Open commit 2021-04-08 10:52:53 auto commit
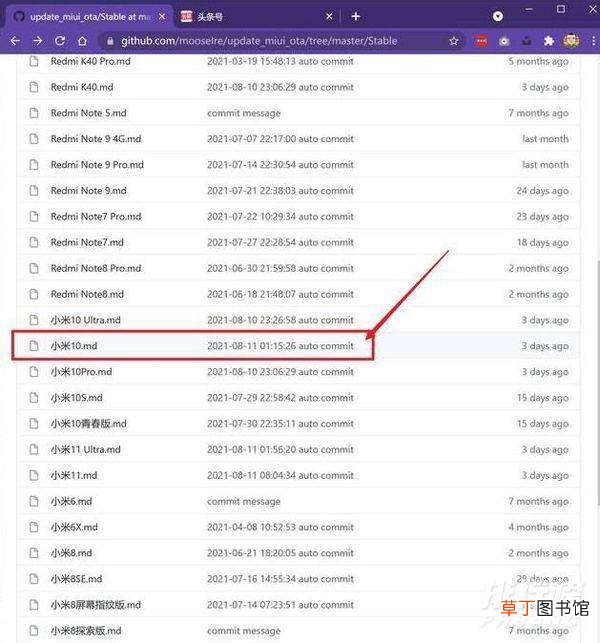The width and height of the screenshot is (600, 643). [x=280, y=527]
